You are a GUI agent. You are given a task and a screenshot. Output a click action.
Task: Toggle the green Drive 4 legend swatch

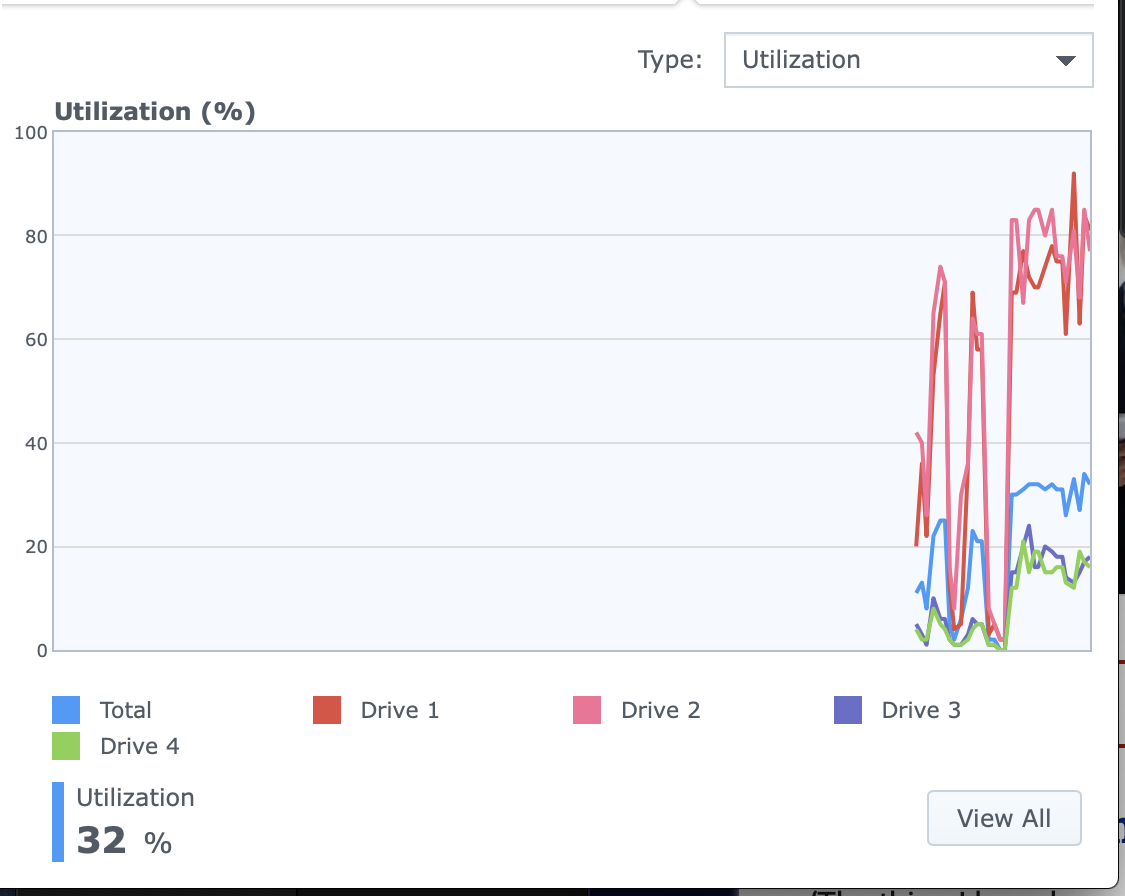point(66,746)
